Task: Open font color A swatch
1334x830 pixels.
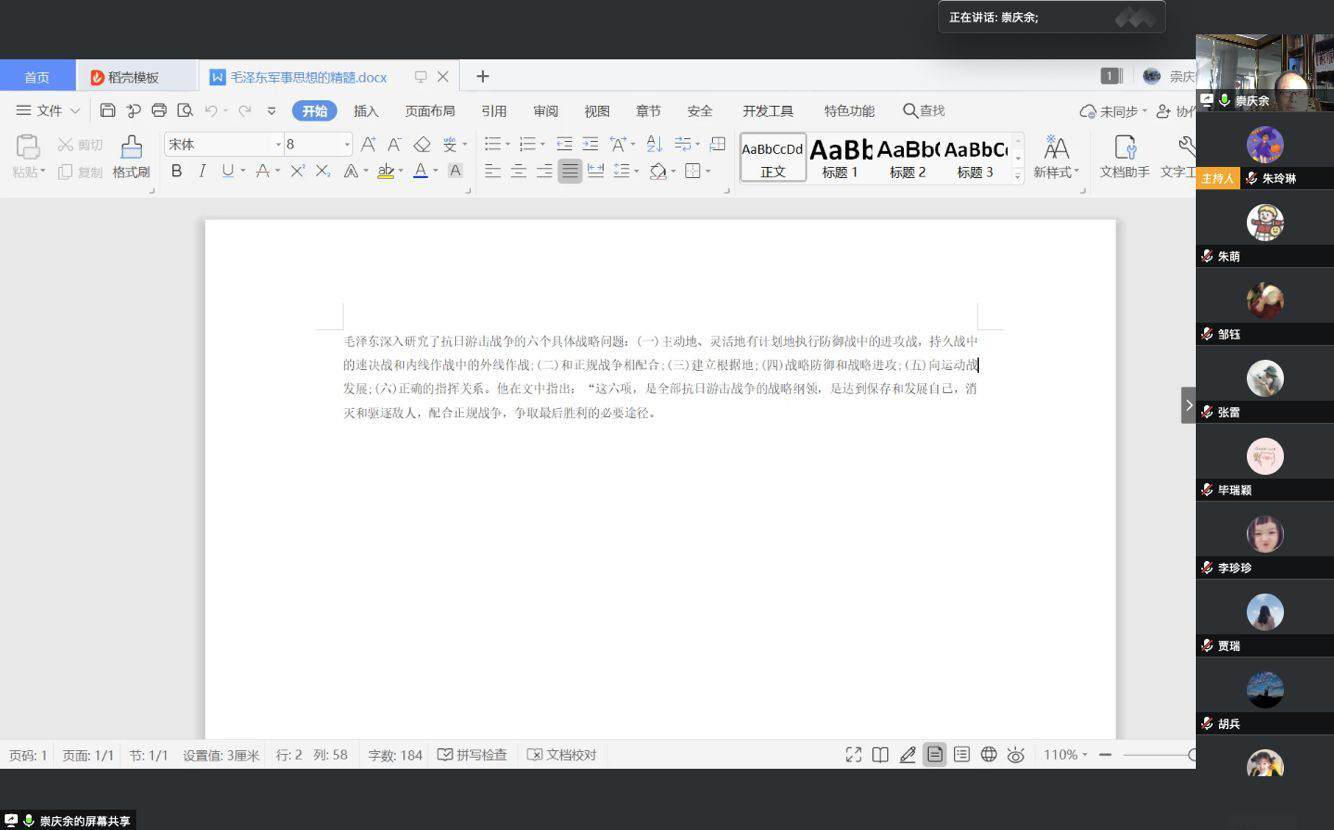Action: pyautogui.click(x=421, y=171)
